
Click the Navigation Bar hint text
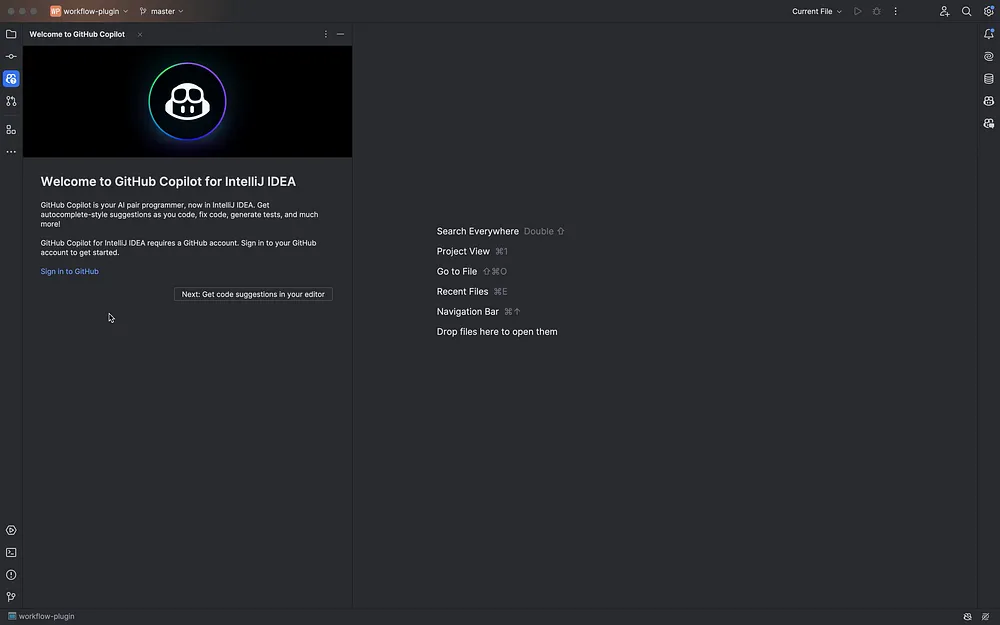point(467,312)
